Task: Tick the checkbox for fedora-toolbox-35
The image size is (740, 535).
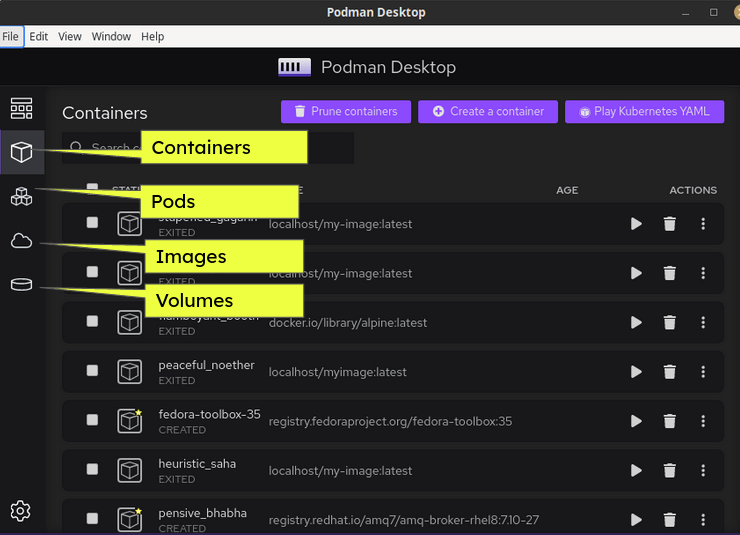Action: click(x=92, y=420)
